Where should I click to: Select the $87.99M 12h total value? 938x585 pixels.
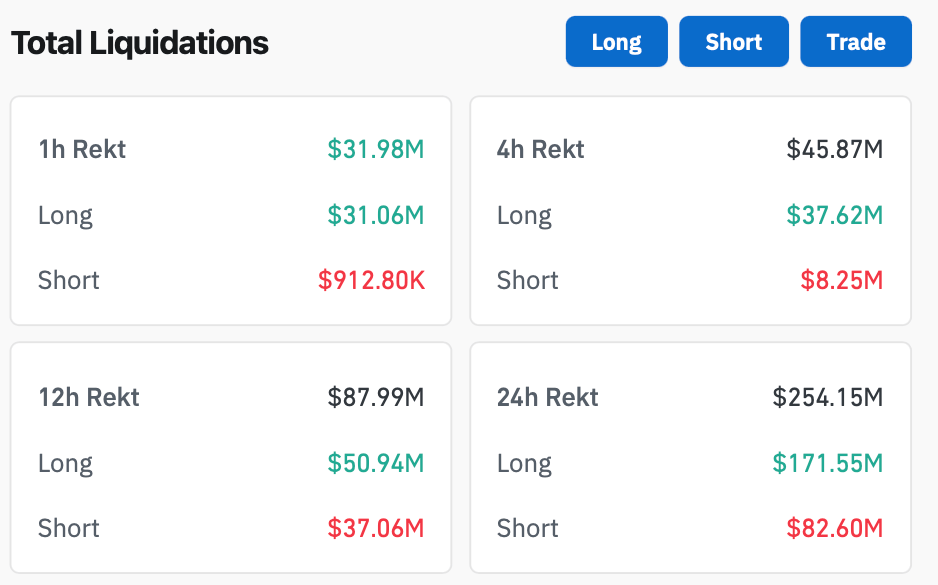coord(376,397)
